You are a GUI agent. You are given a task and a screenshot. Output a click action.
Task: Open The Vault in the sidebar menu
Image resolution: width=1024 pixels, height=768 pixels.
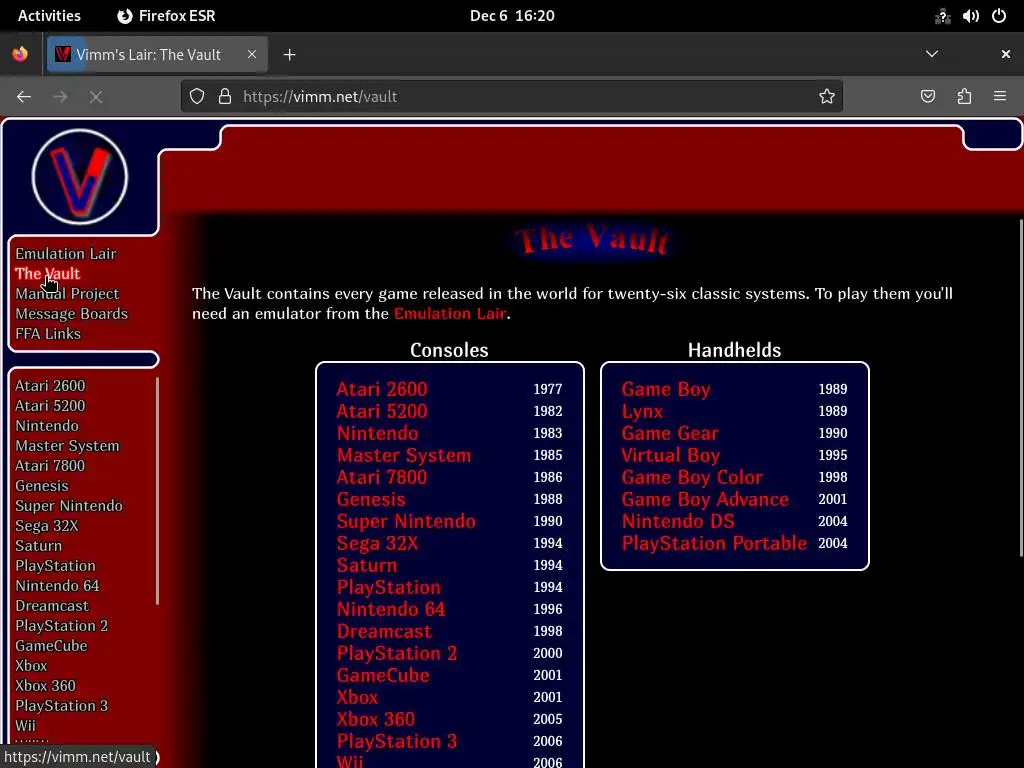(x=48, y=274)
